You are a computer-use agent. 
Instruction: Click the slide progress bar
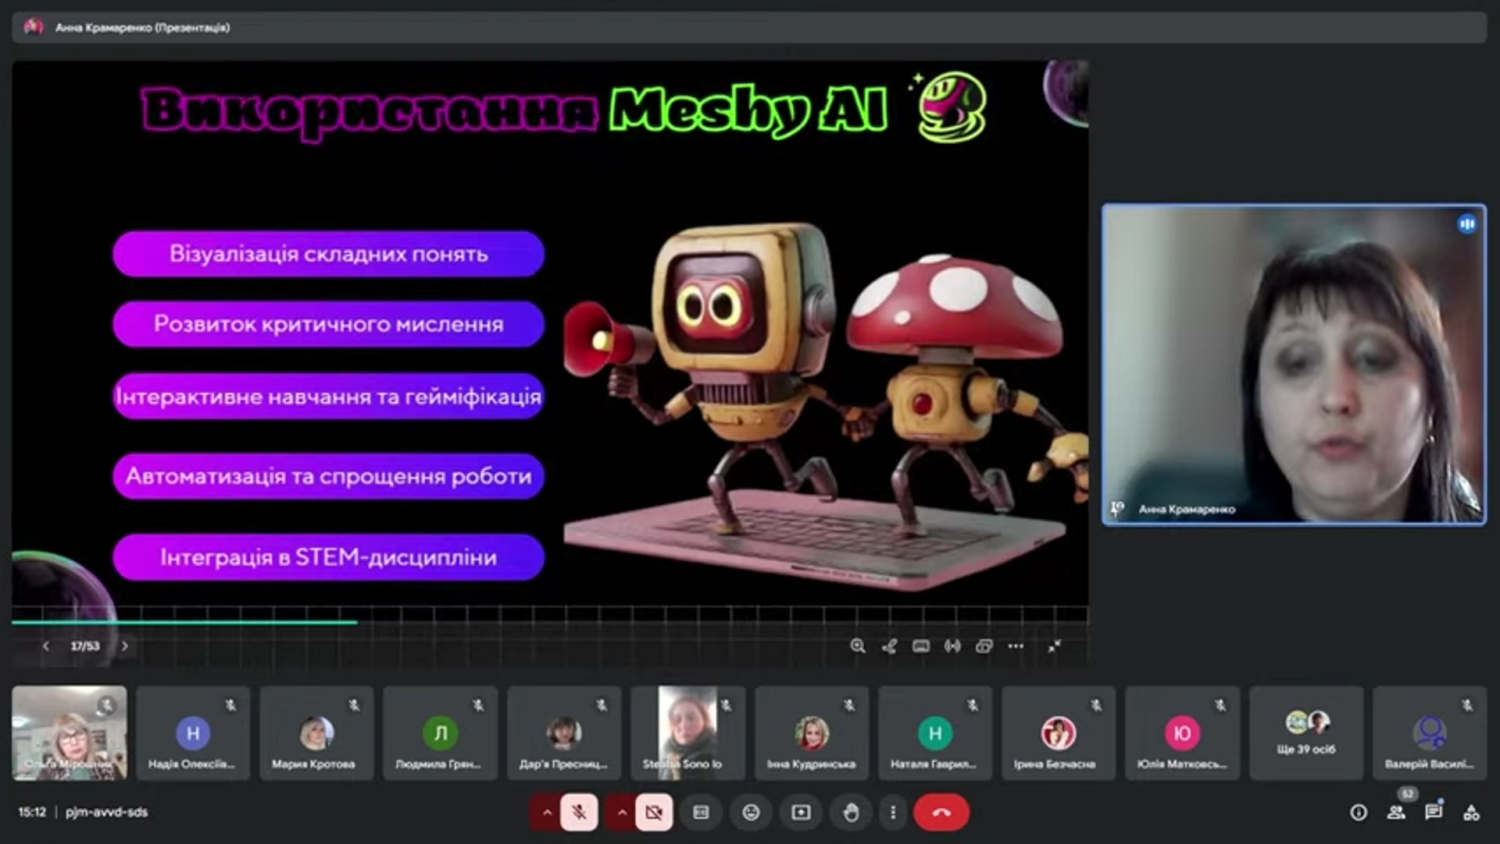pyautogui.click(x=550, y=622)
